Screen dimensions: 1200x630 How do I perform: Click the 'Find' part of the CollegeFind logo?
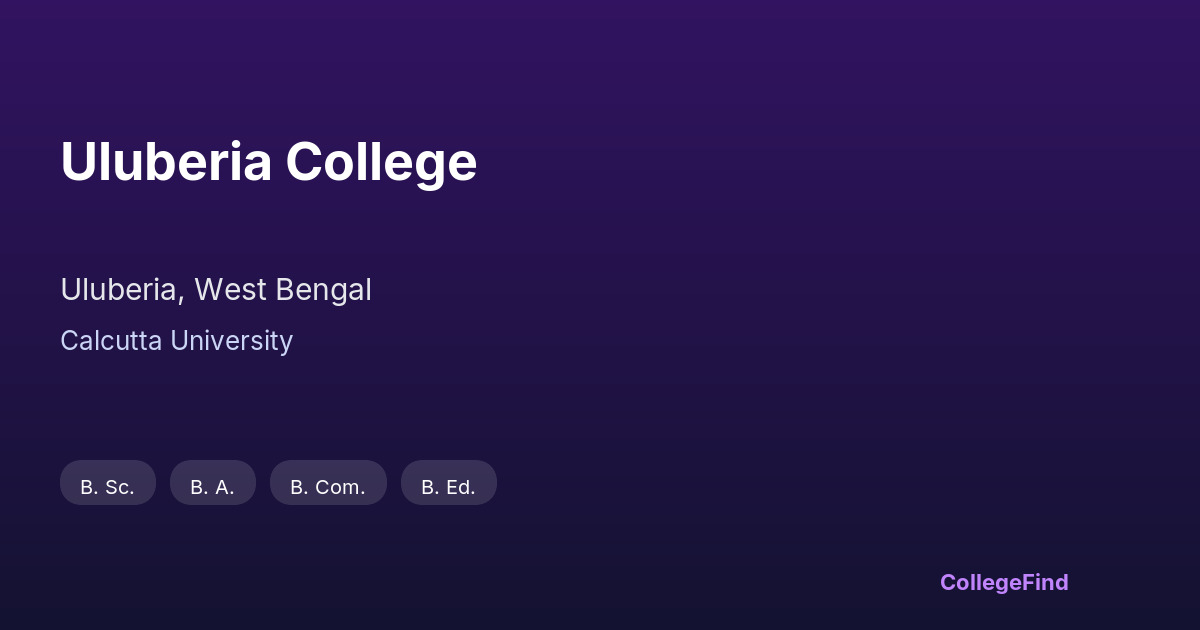[x=1045, y=582]
